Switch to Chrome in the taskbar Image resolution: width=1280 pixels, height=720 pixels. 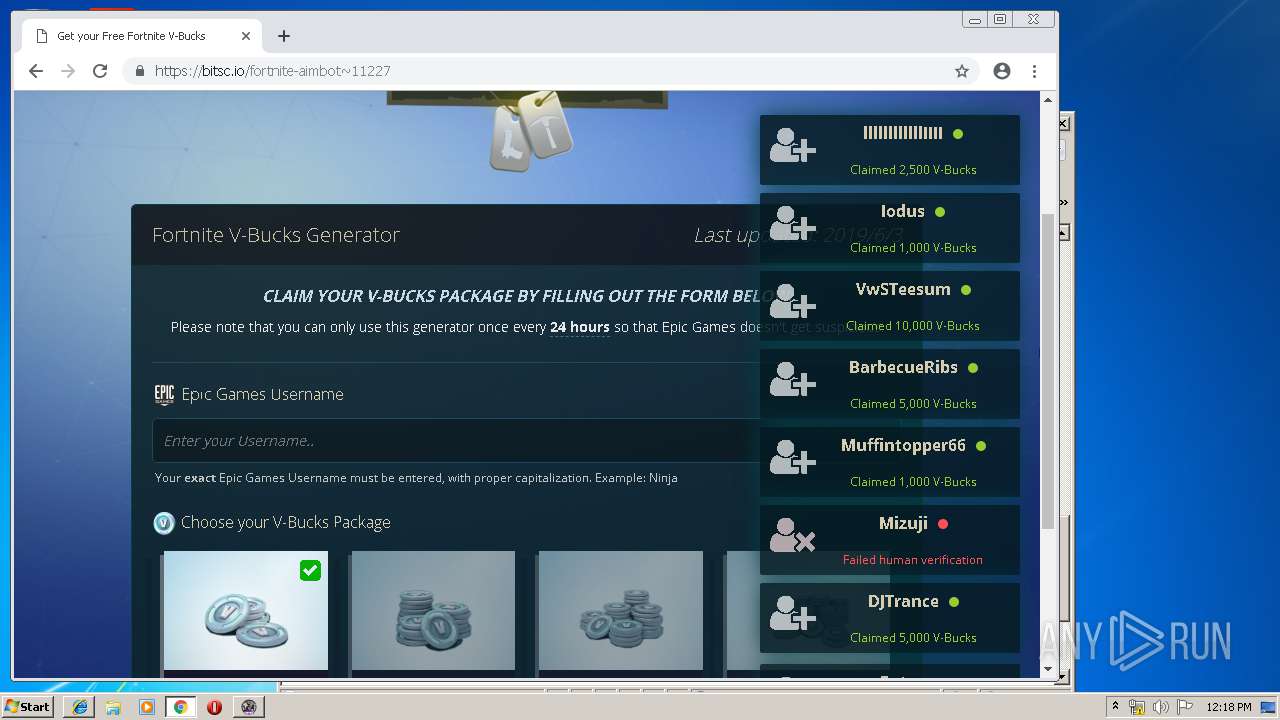(180, 707)
